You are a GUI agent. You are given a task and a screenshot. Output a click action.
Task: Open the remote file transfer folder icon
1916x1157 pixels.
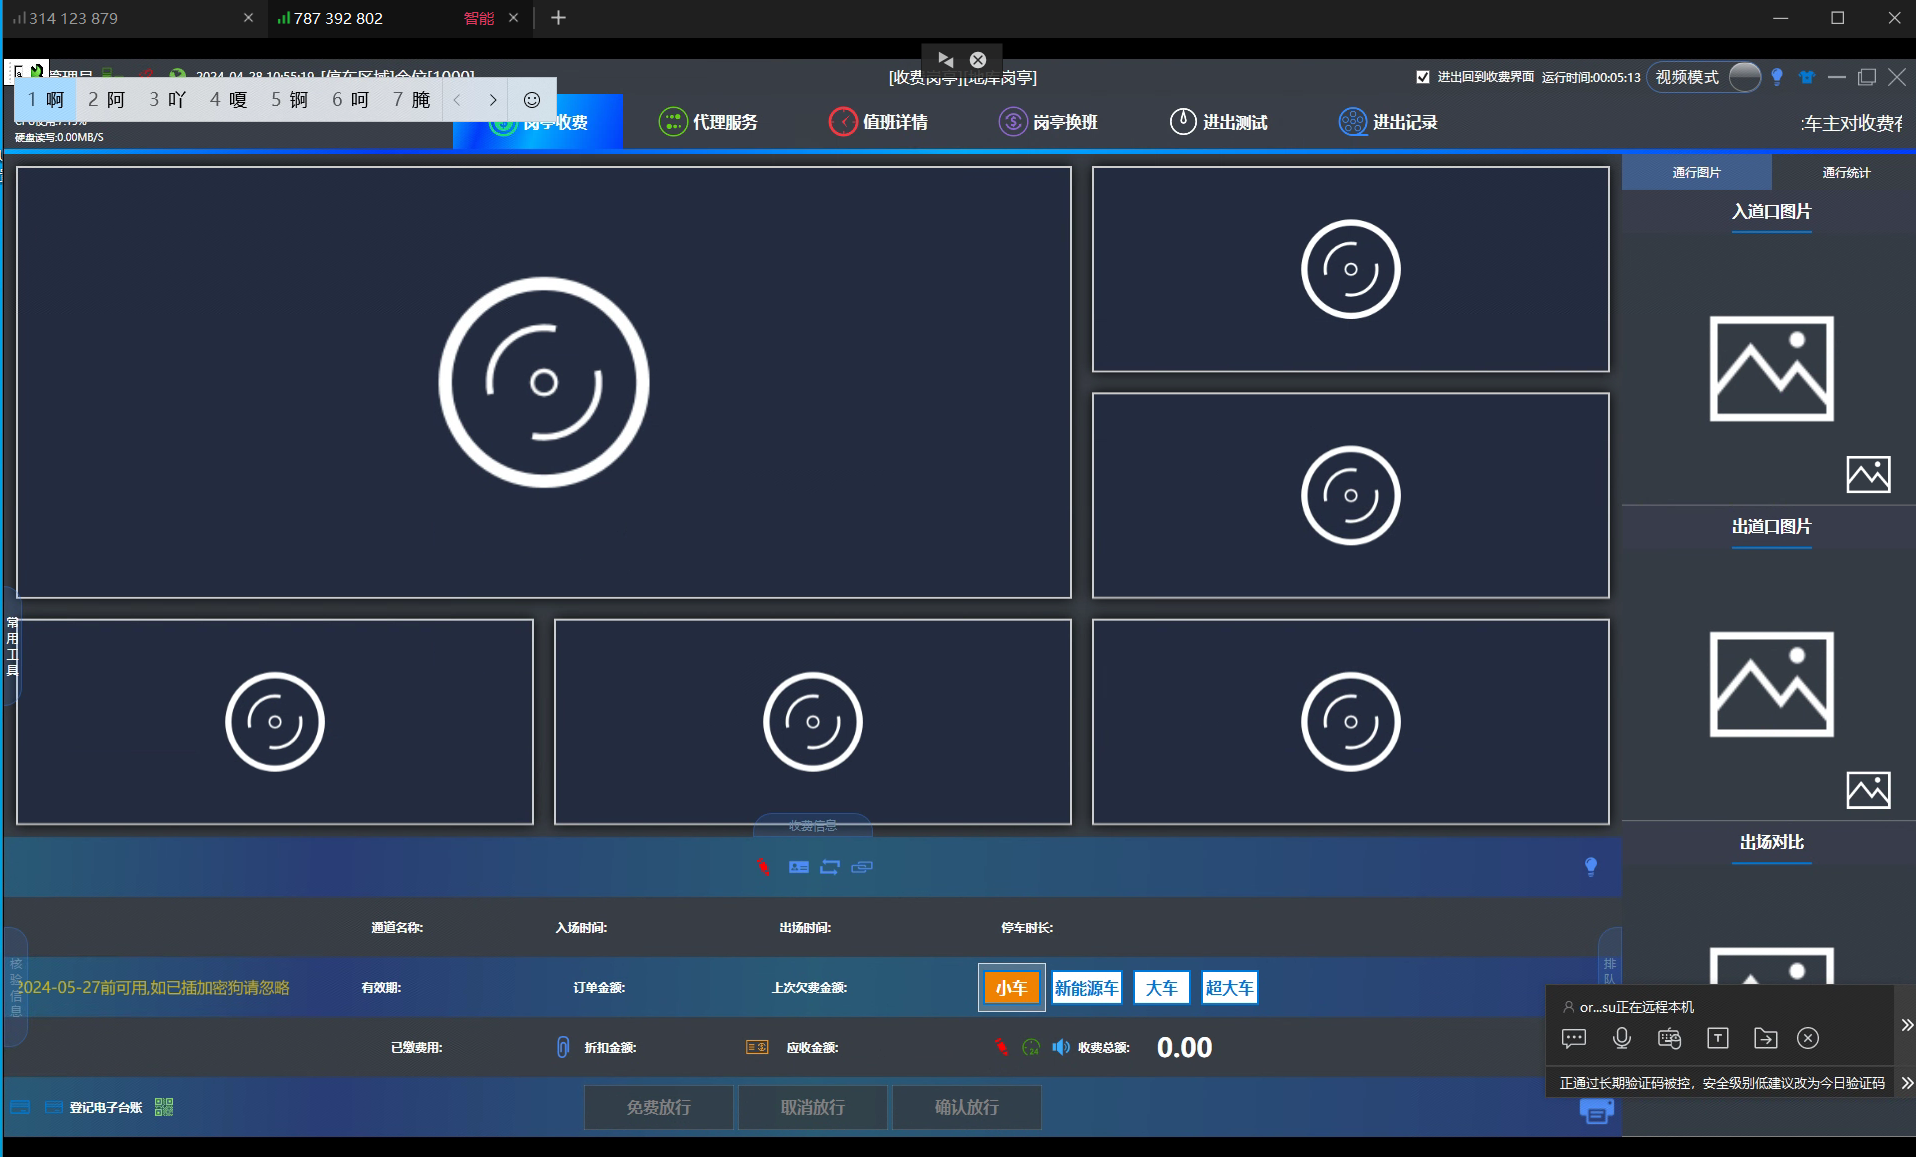[x=1766, y=1038]
